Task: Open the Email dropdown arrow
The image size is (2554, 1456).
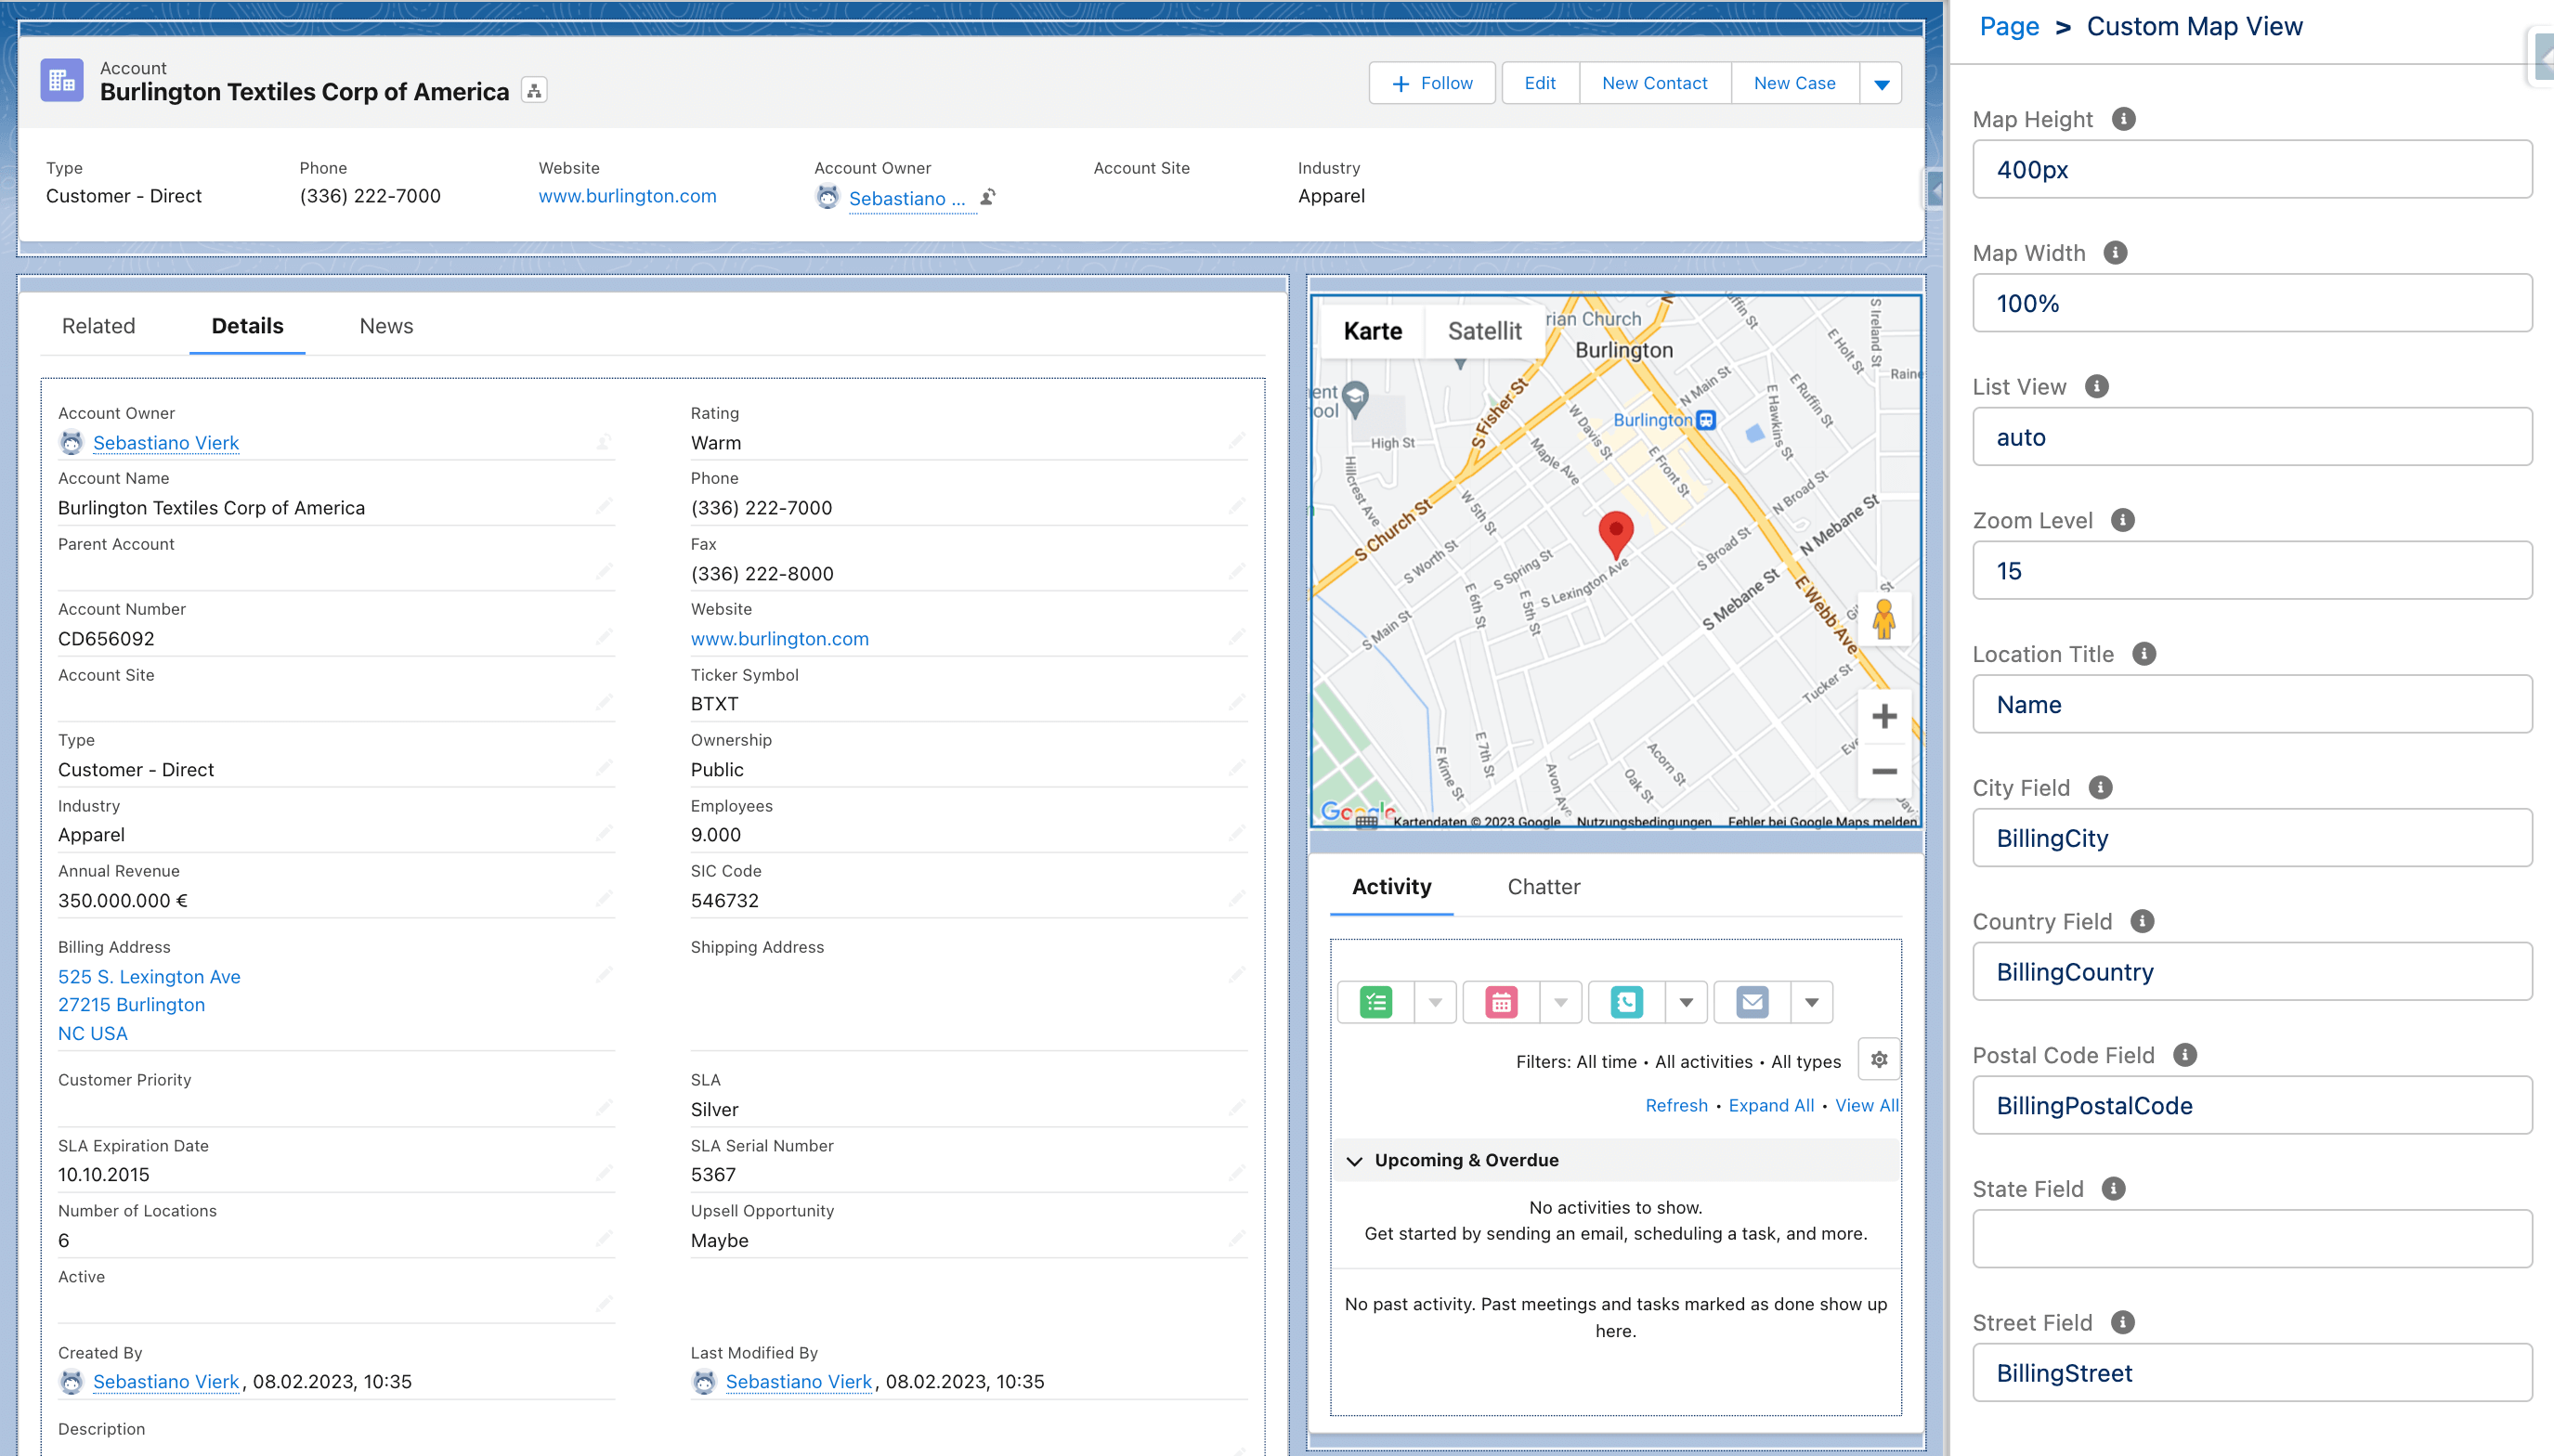Action: [x=1811, y=1002]
